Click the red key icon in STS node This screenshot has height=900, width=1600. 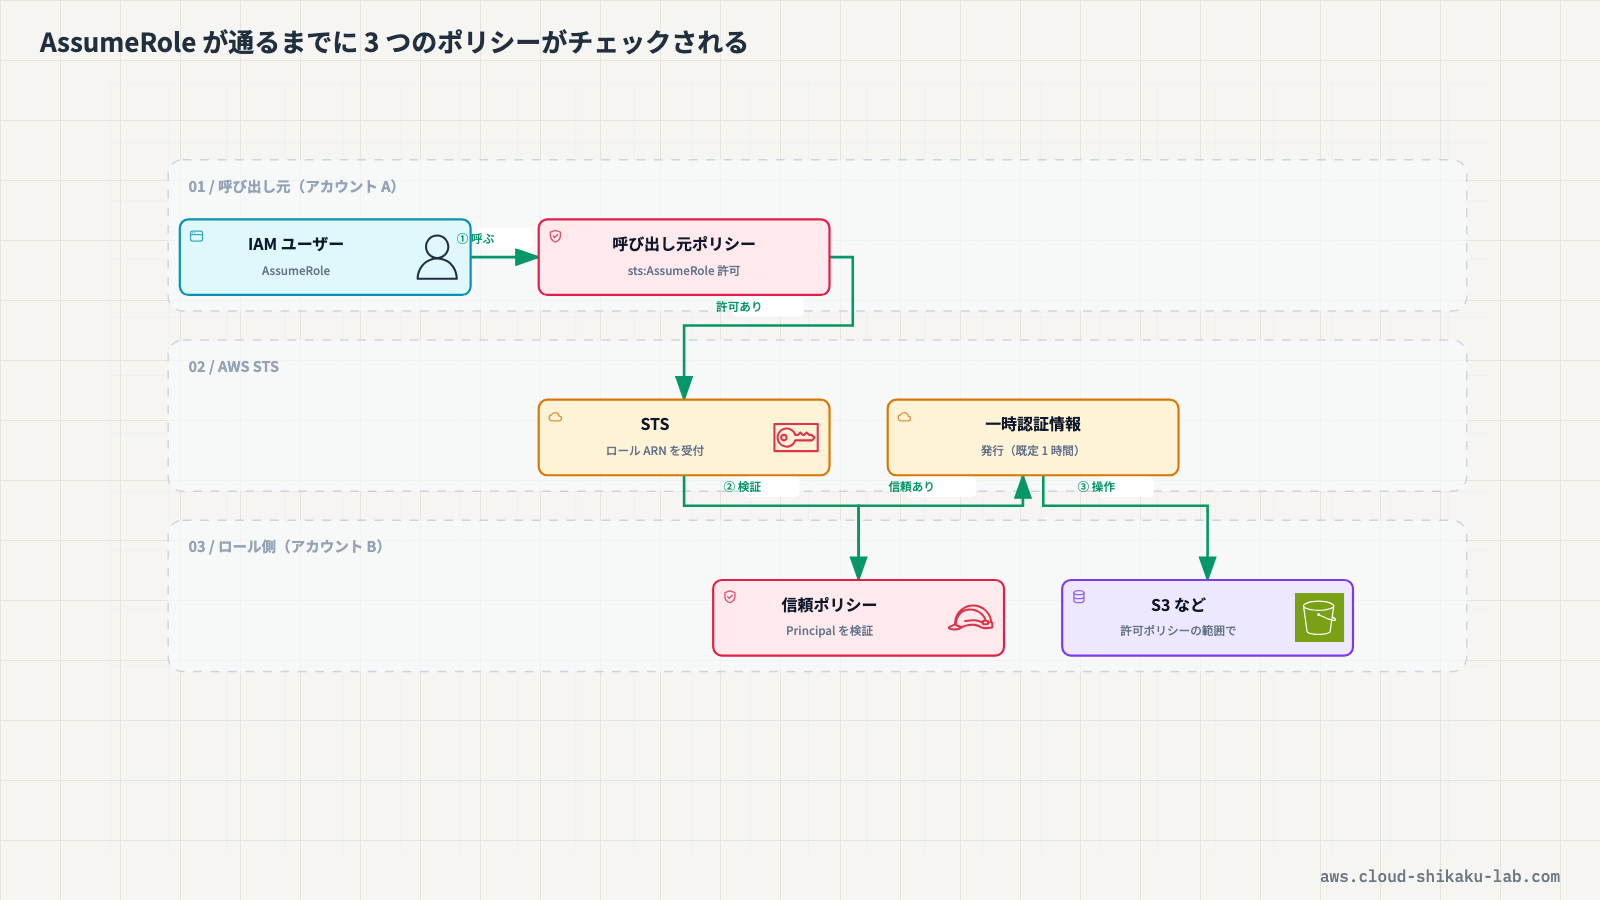point(796,437)
